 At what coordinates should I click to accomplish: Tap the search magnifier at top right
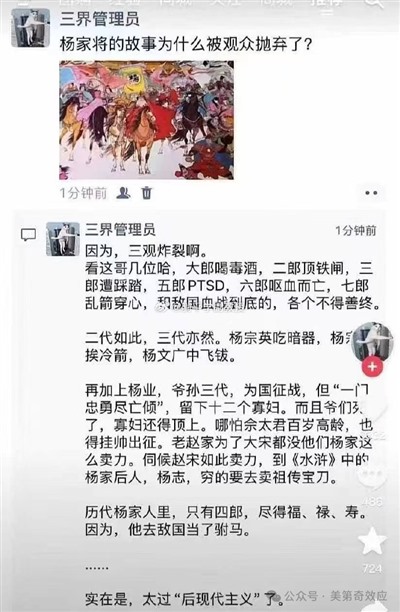(x=373, y=3)
